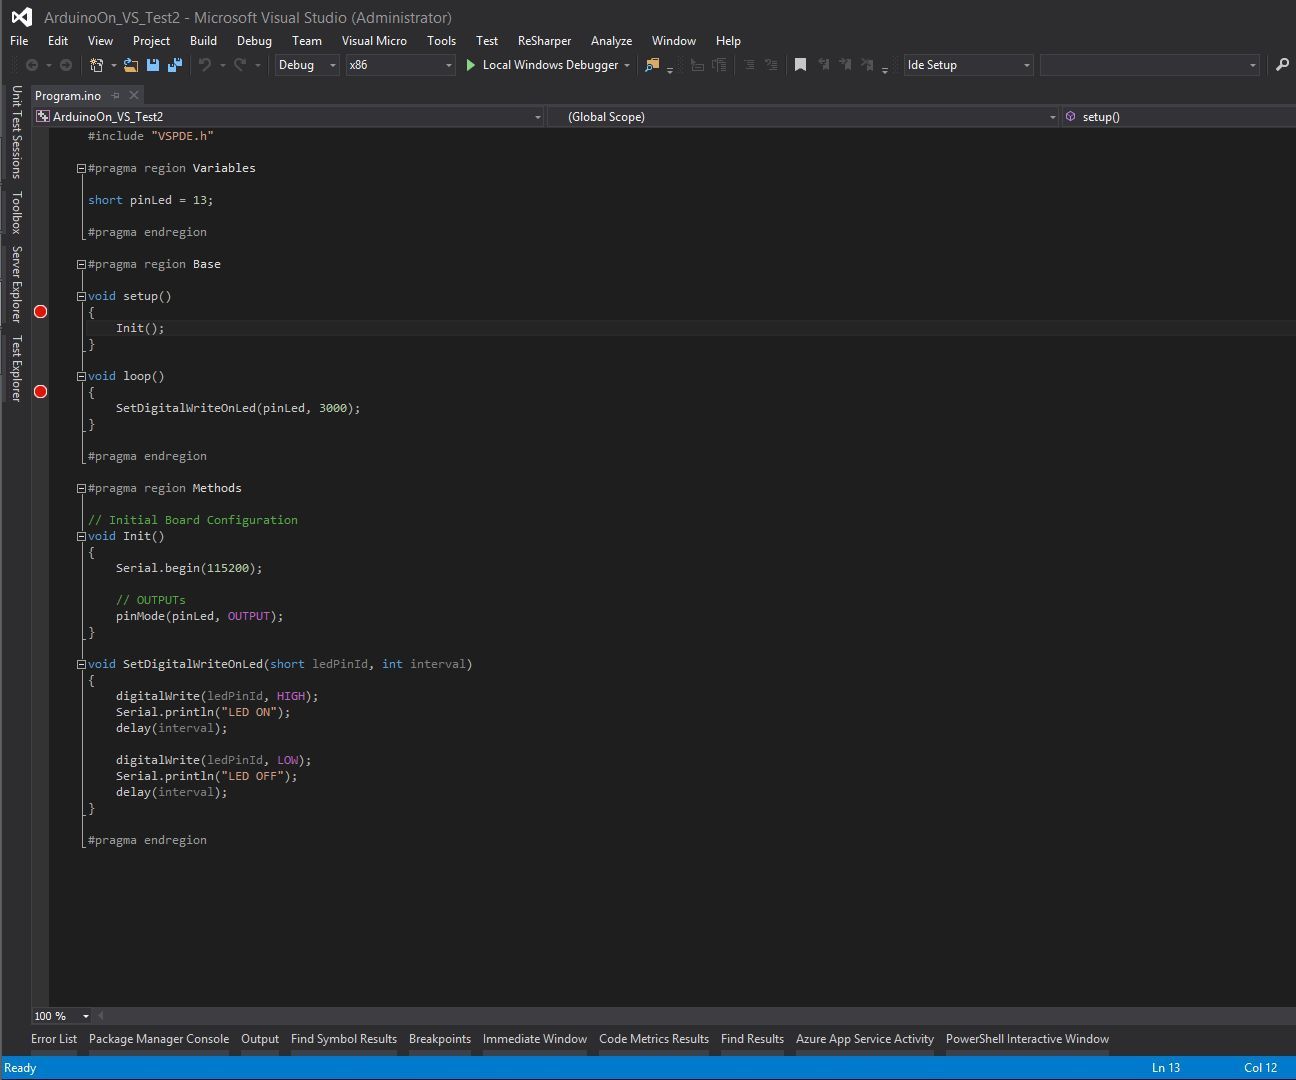Expand the Test Explorer side panel

tap(16, 368)
